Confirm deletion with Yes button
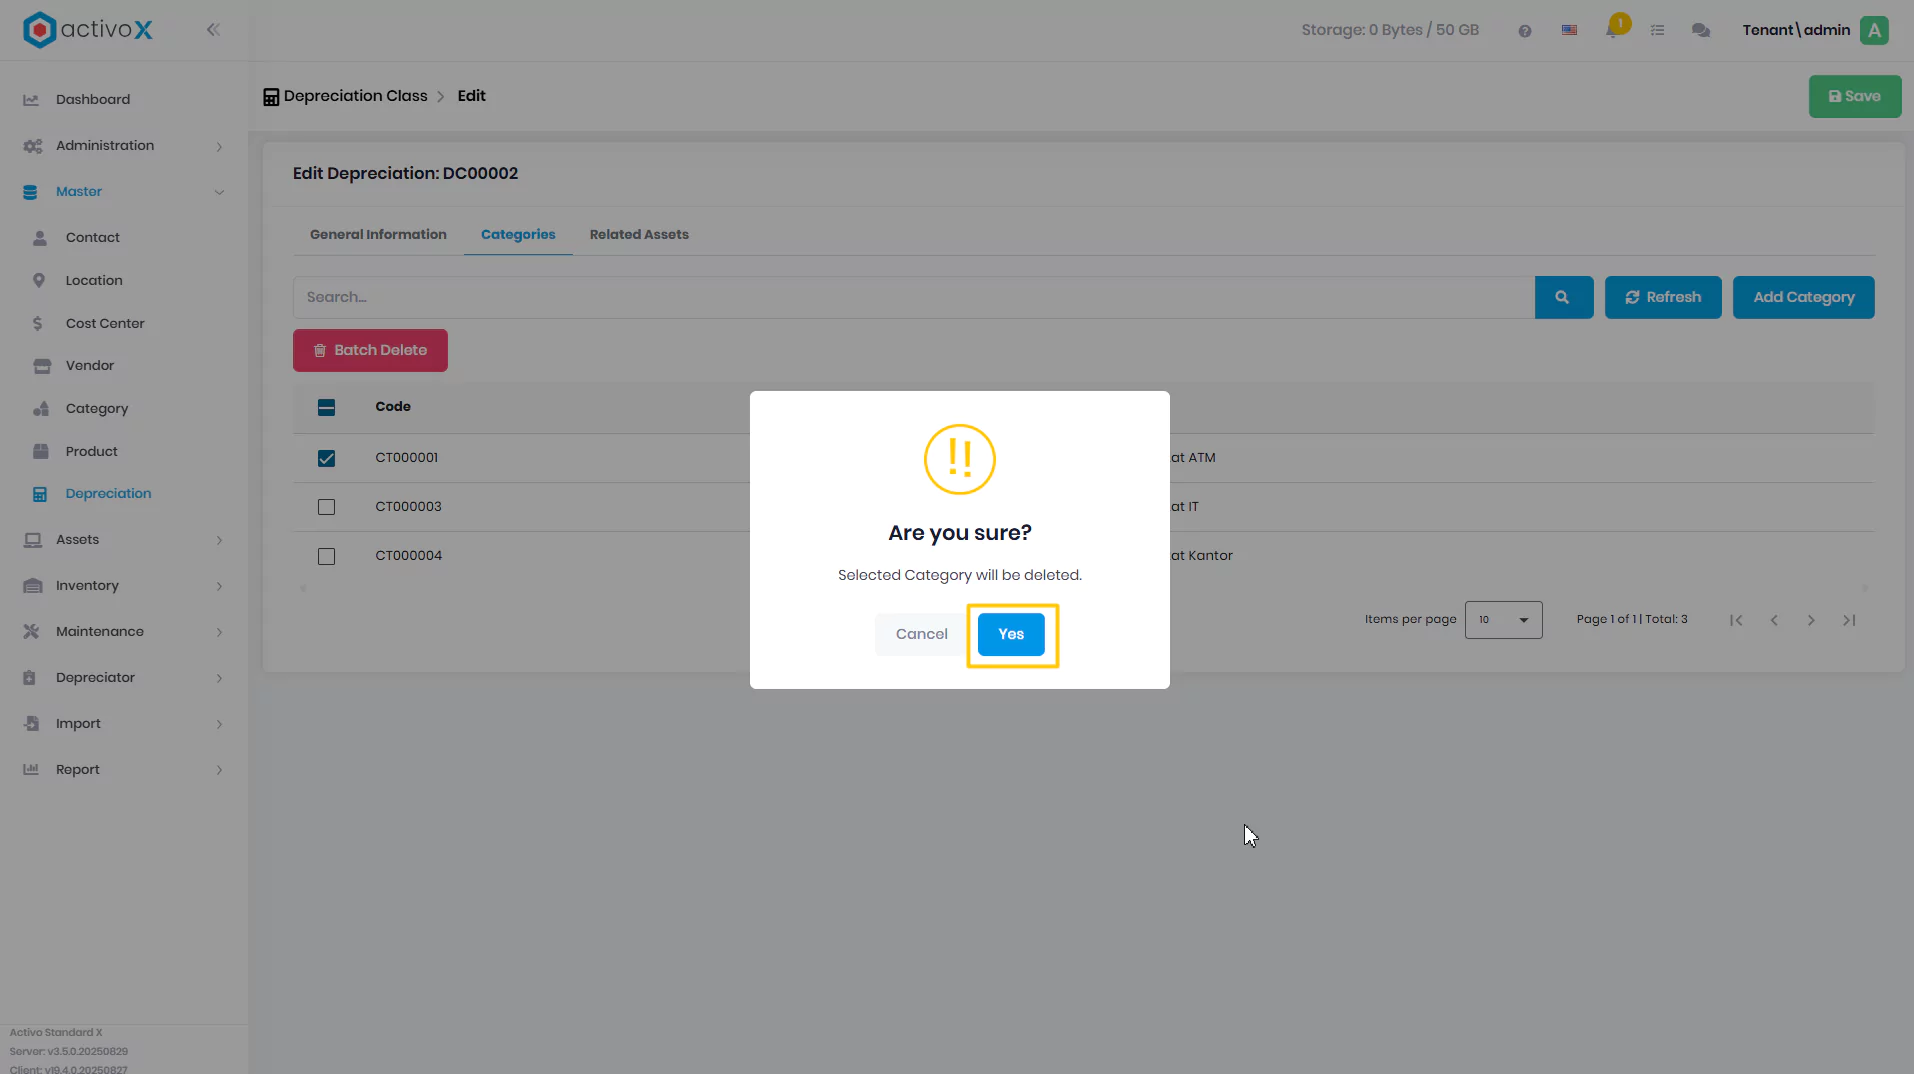1914x1074 pixels. (x=1011, y=635)
